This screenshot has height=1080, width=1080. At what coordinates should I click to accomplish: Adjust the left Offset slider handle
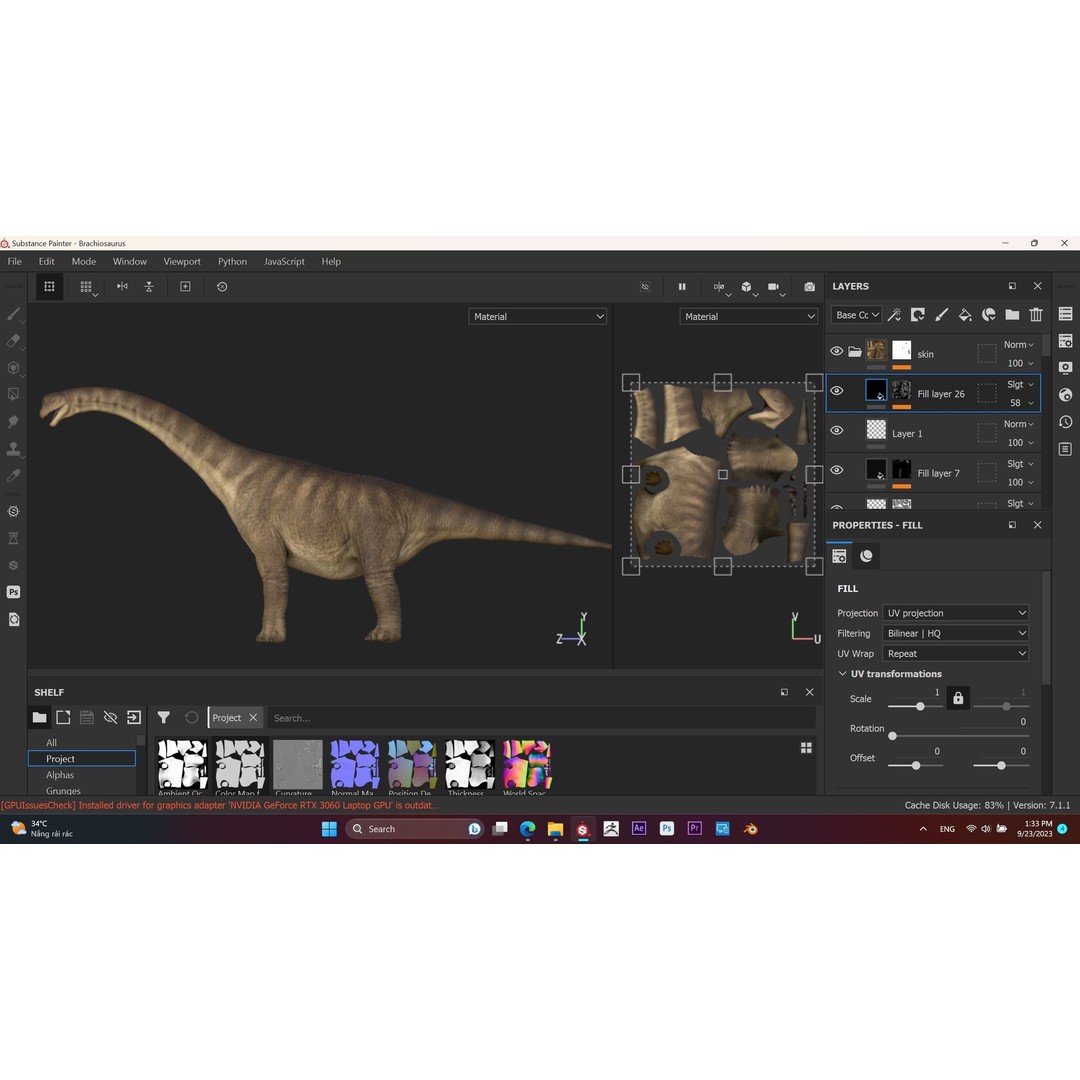pos(916,766)
